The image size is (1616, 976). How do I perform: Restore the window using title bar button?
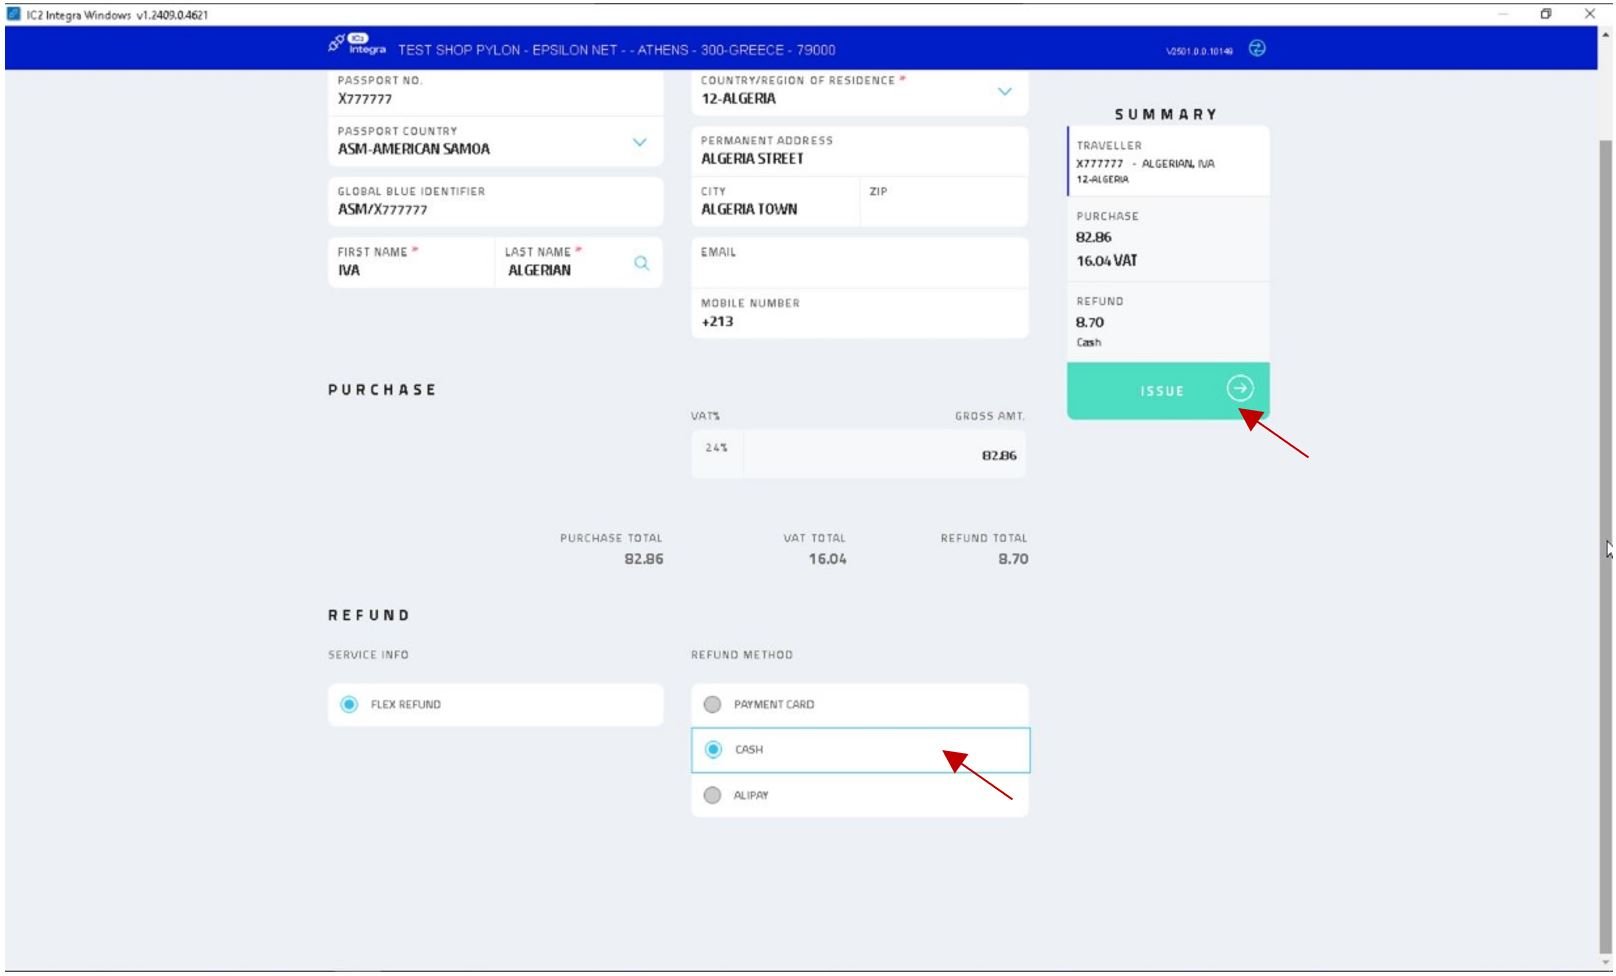1545,14
